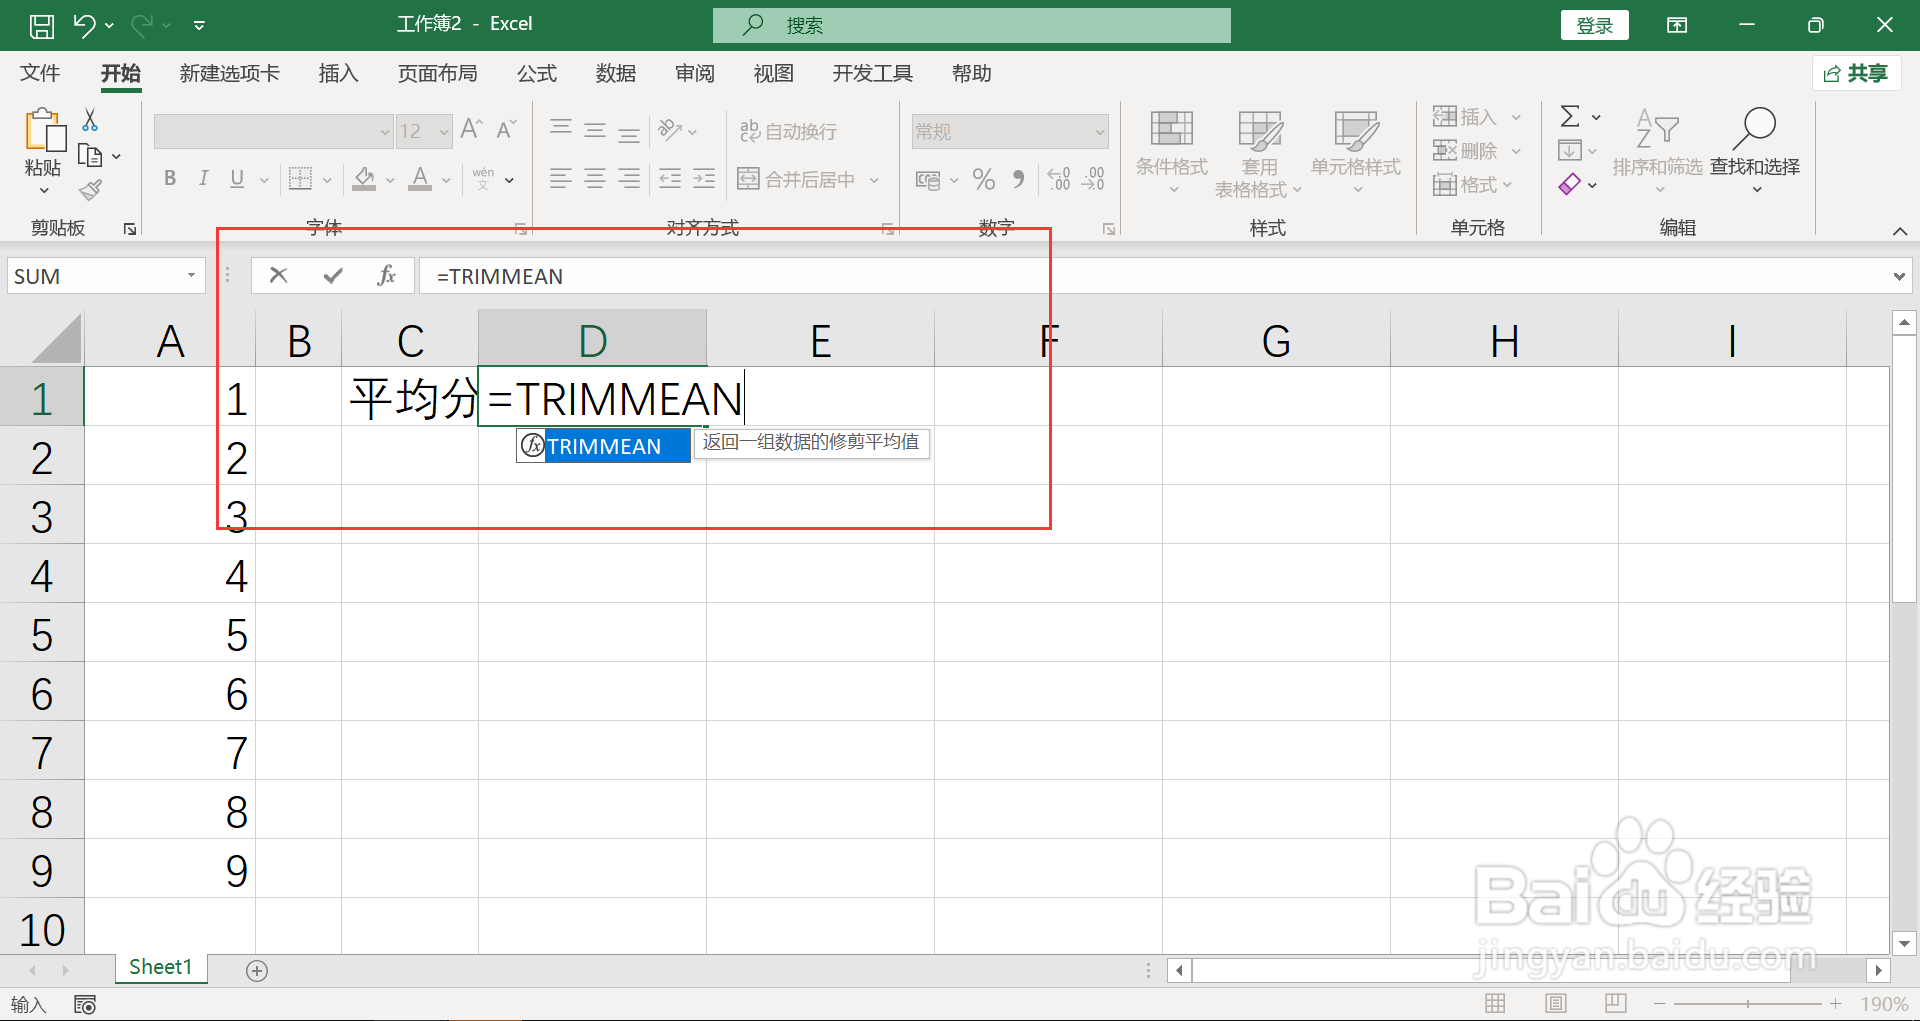Image resolution: width=1920 pixels, height=1021 pixels.
Task: Open Insert Function fx dialog
Action: click(x=387, y=275)
